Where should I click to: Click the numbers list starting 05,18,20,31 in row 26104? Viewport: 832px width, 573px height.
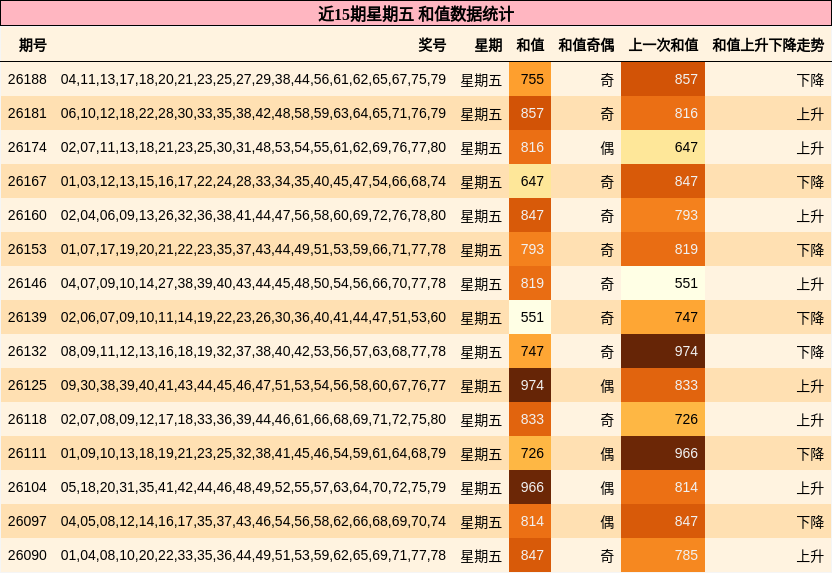pos(253,488)
